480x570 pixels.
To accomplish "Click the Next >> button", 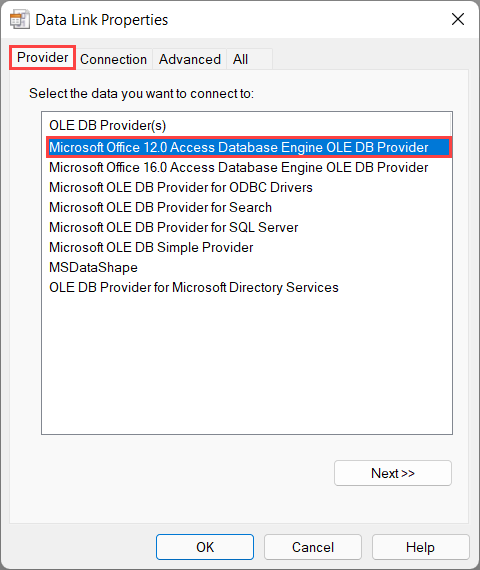I will [393, 473].
